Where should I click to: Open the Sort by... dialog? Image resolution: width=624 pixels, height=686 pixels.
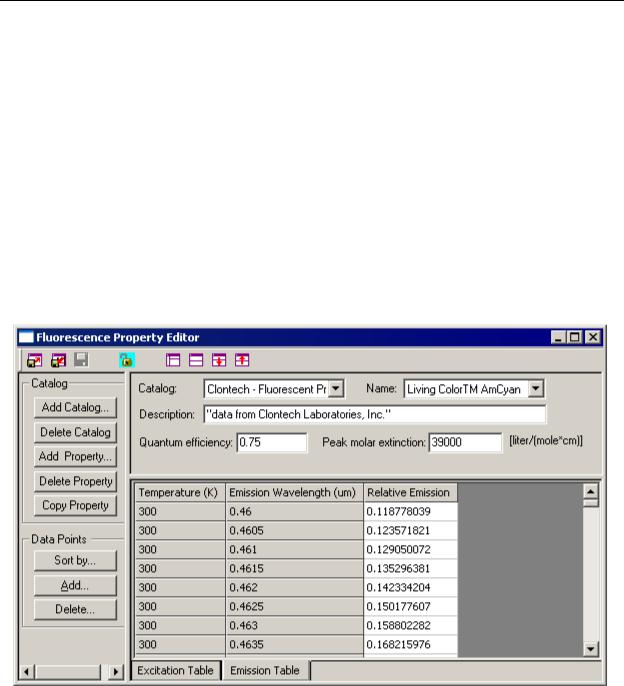pyautogui.click(x=75, y=560)
